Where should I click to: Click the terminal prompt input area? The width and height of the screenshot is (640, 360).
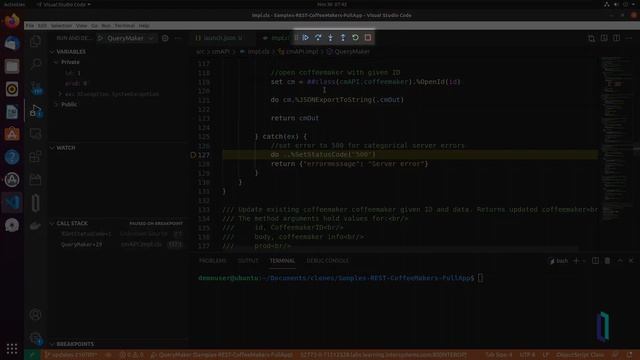pyautogui.click(x=480, y=278)
